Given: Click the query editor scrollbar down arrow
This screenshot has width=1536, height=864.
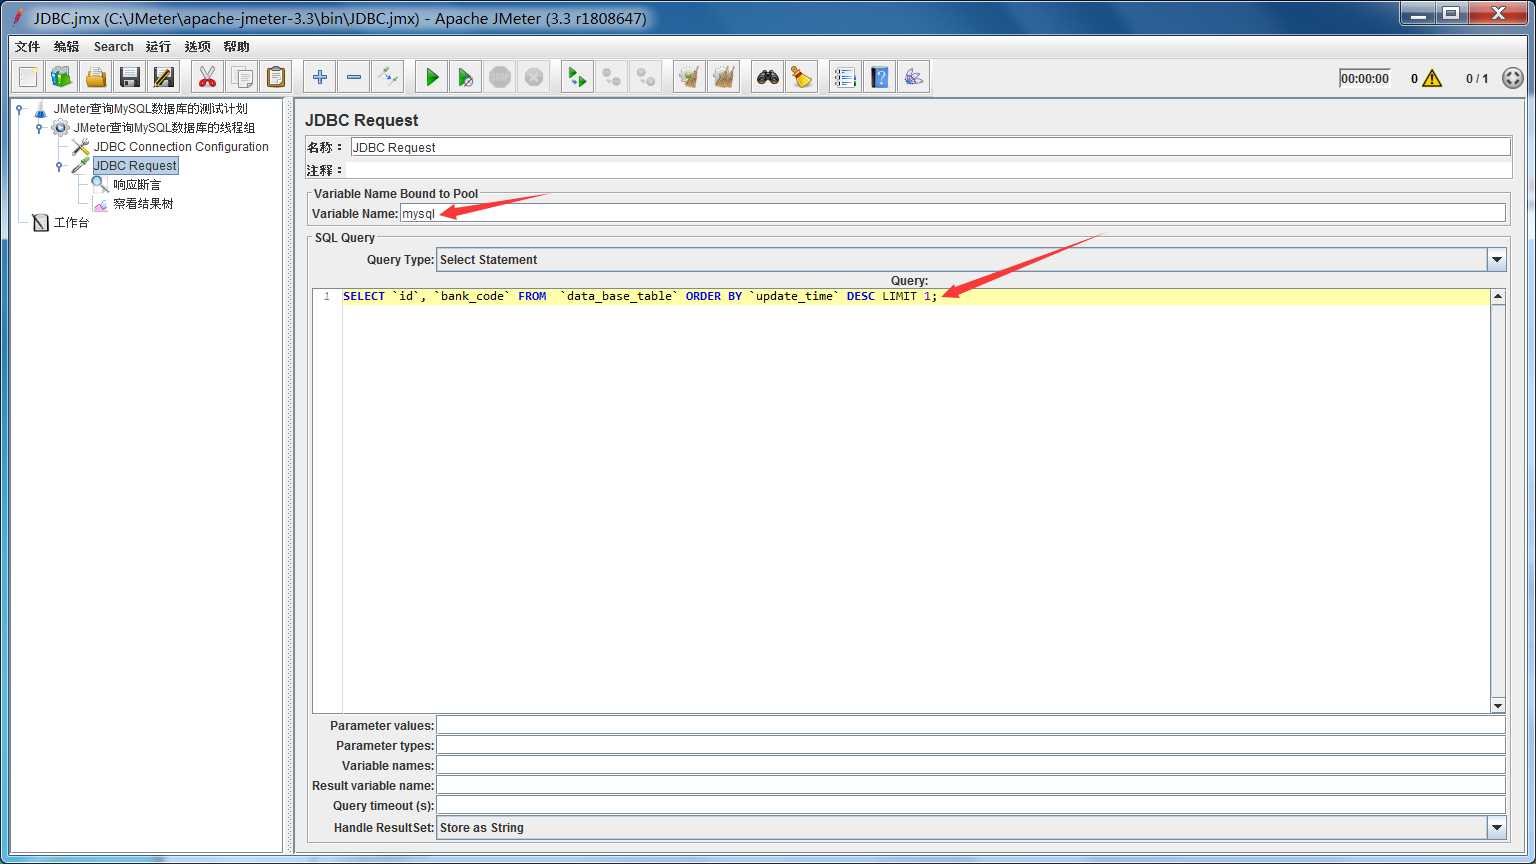Looking at the screenshot, I should 1497,705.
